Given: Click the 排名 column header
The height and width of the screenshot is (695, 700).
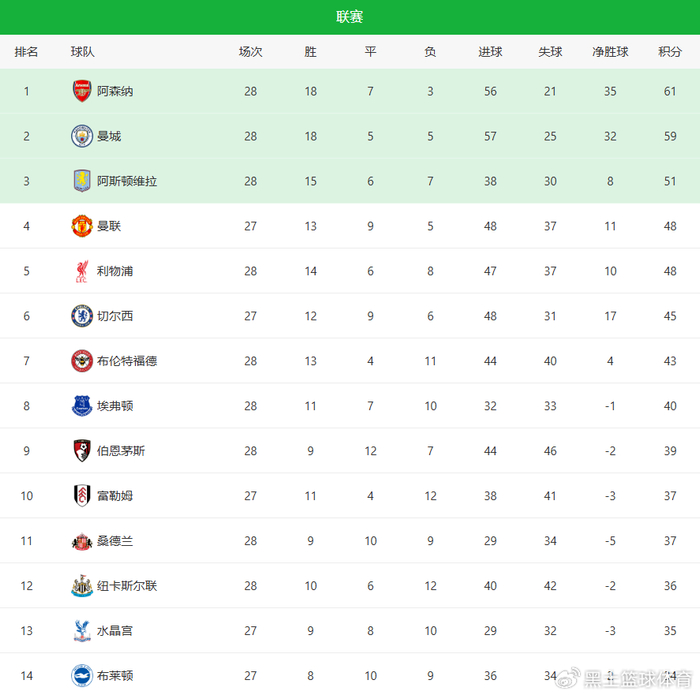Looking at the screenshot, I should click(x=27, y=52).
